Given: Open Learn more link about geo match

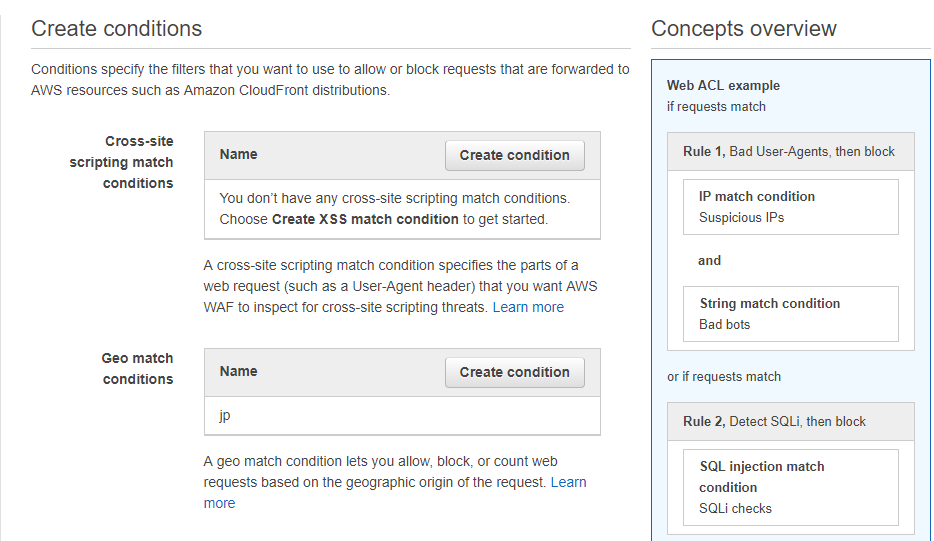Looking at the screenshot, I should coord(567,482).
